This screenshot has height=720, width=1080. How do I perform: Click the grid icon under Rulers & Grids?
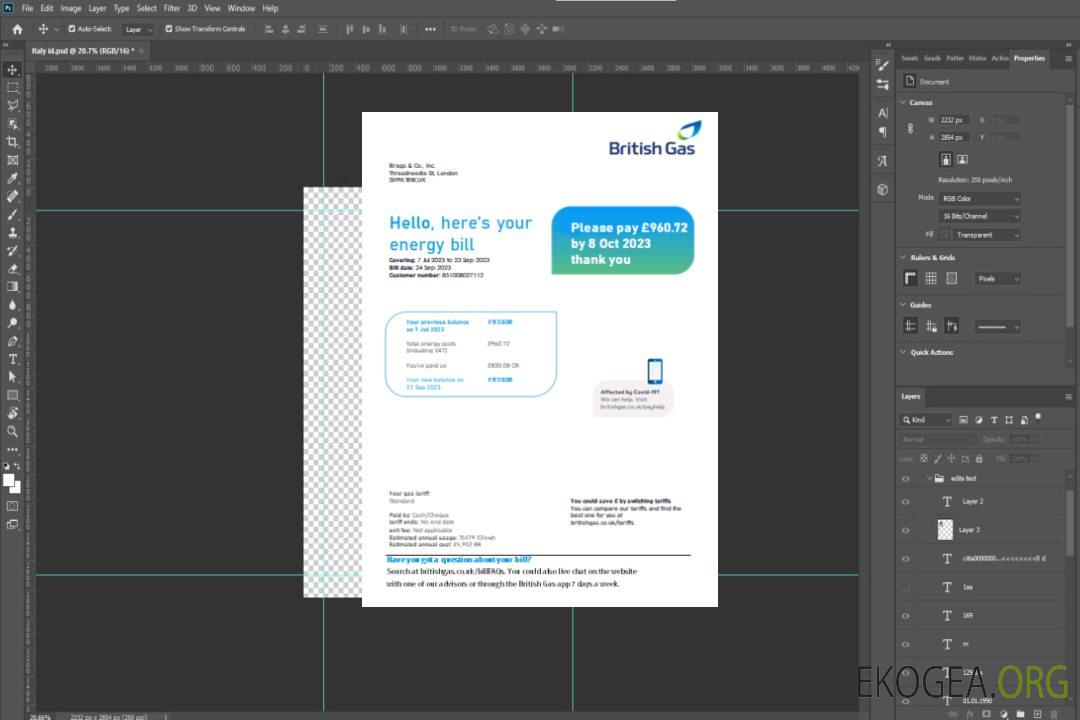click(x=931, y=278)
